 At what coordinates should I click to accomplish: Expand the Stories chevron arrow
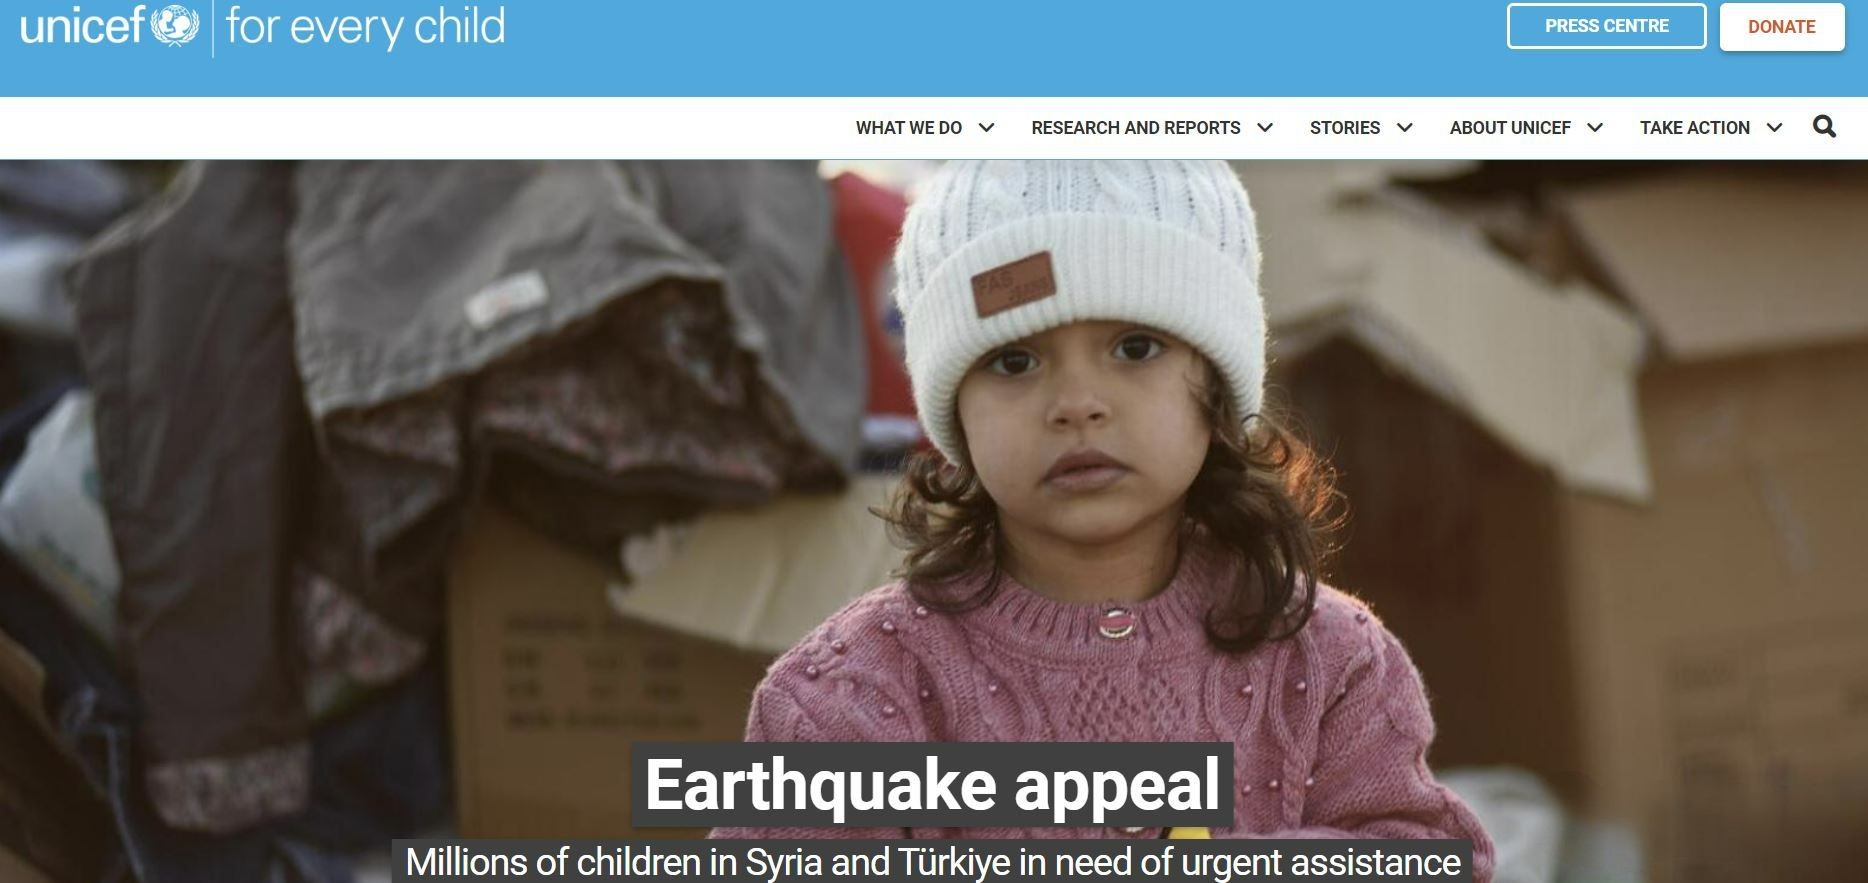point(1404,127)
